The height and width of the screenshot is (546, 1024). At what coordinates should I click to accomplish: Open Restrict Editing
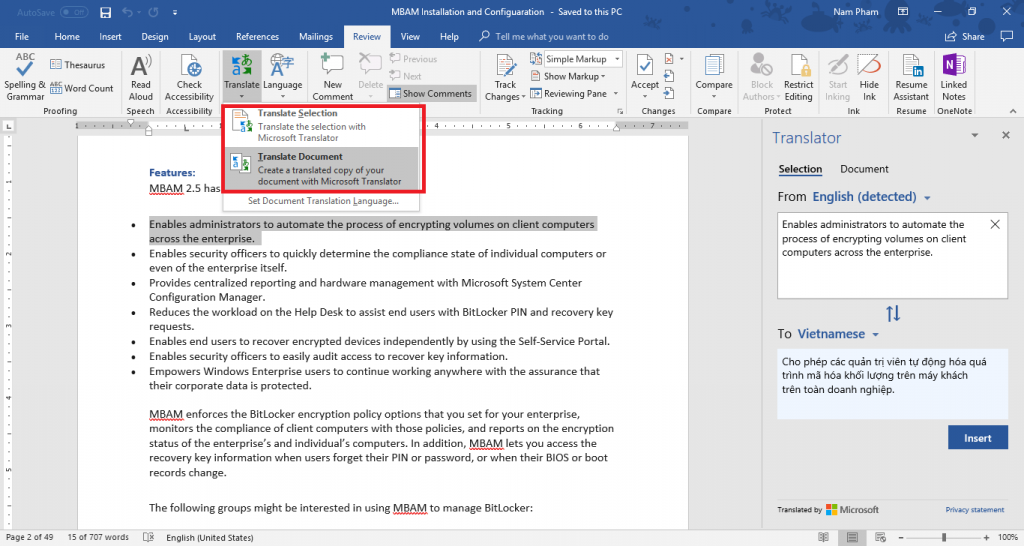(798, 77)
